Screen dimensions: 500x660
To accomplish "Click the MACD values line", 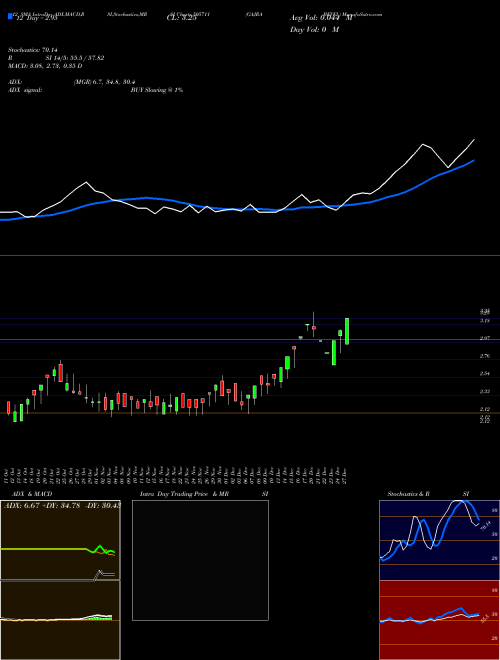I will (x=45, y=66).
